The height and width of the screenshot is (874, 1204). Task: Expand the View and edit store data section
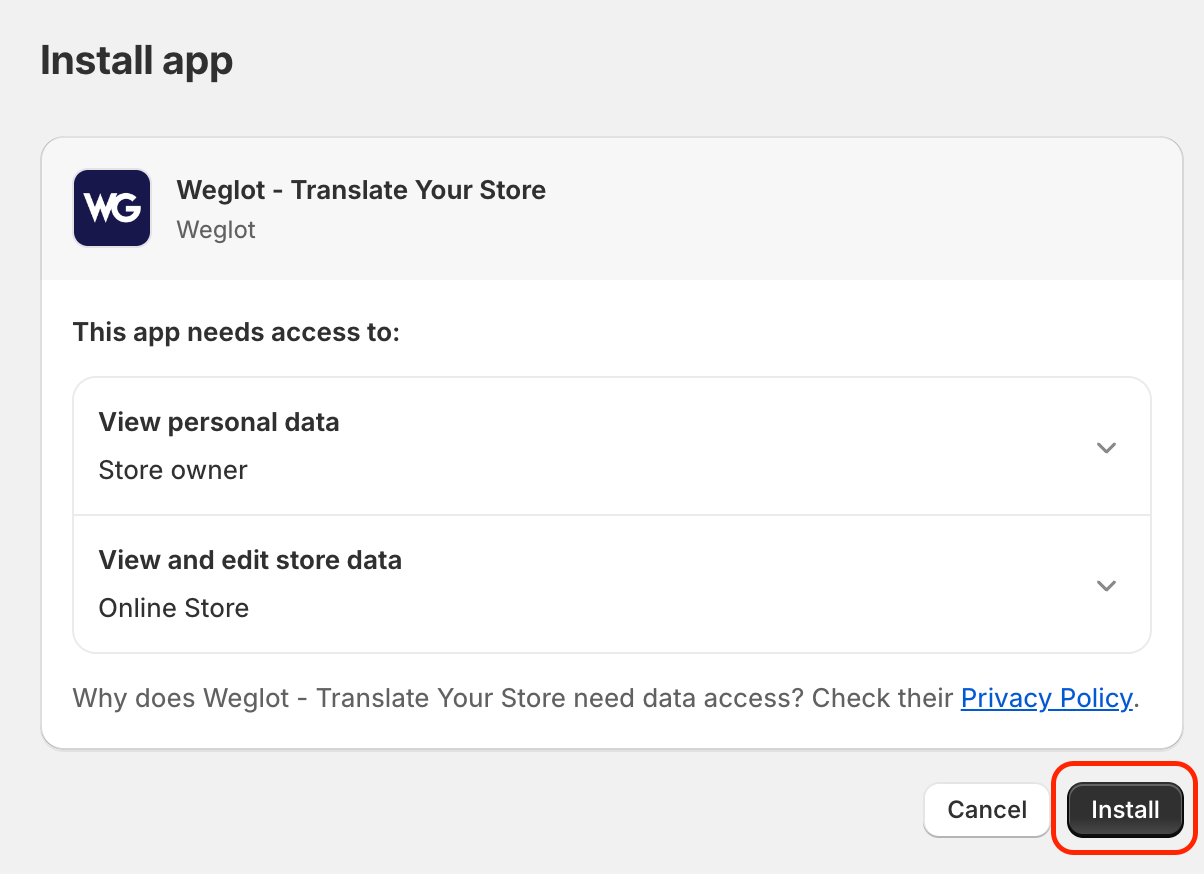point(1106,586)
